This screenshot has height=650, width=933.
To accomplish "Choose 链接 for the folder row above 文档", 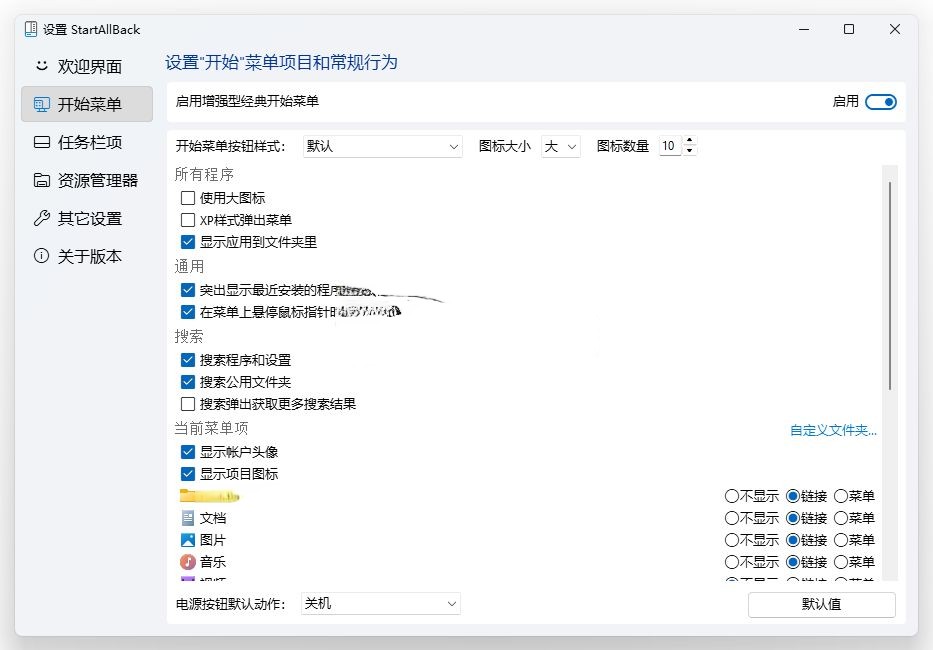I will [793, 496].
